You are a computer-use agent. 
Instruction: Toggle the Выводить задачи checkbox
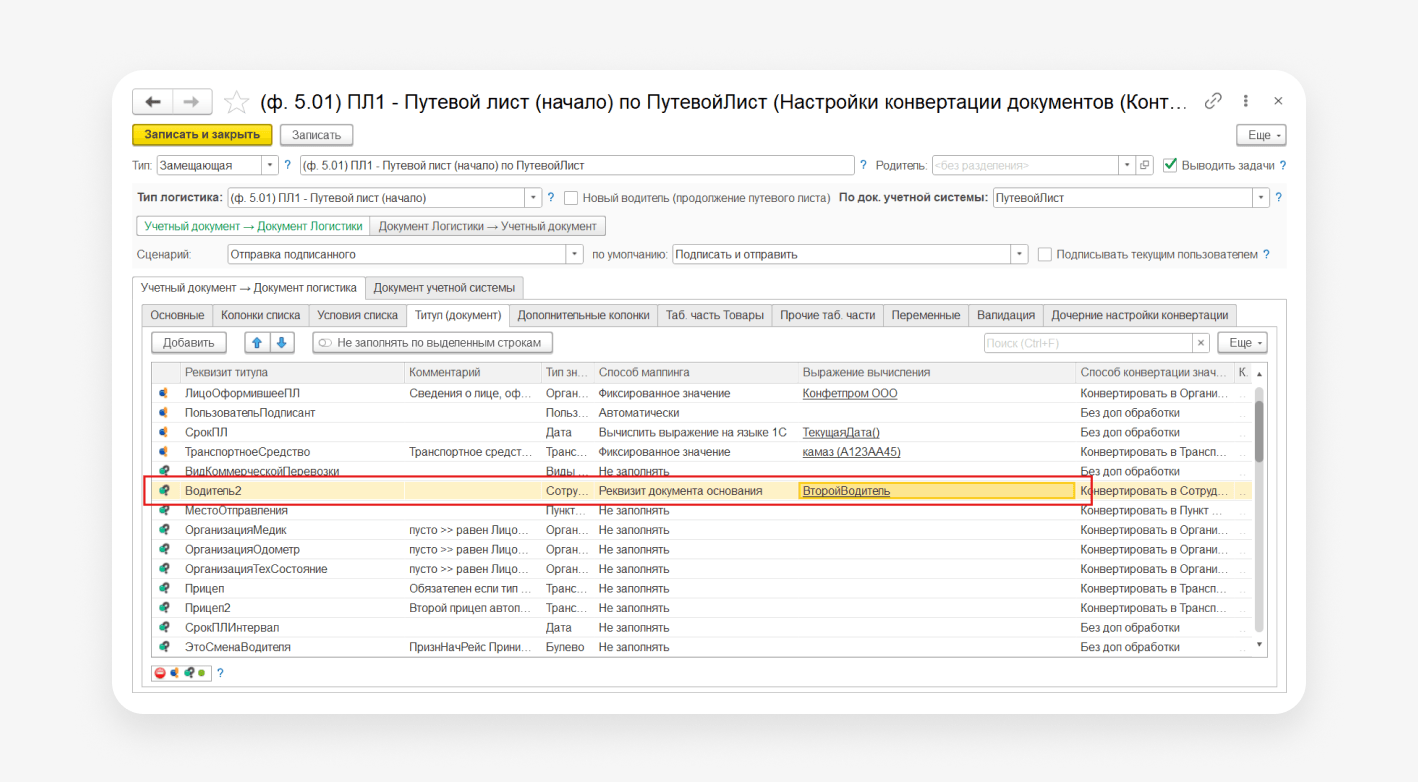click(1170, 165)
